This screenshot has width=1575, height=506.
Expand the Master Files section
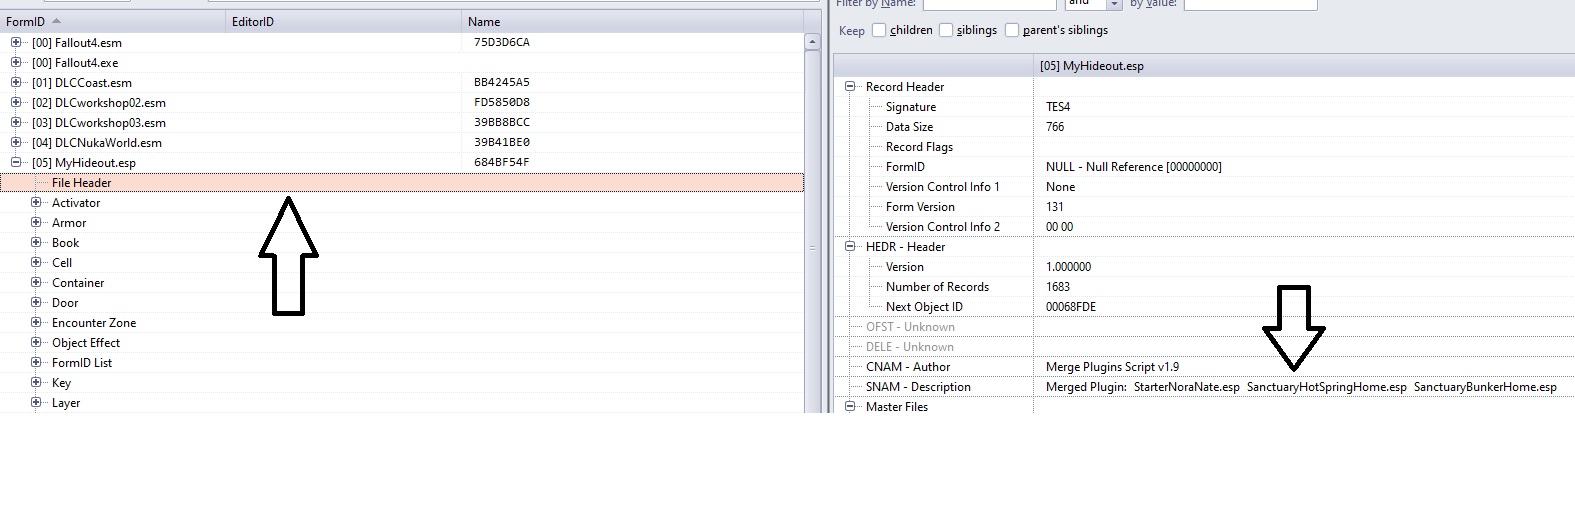850,407
